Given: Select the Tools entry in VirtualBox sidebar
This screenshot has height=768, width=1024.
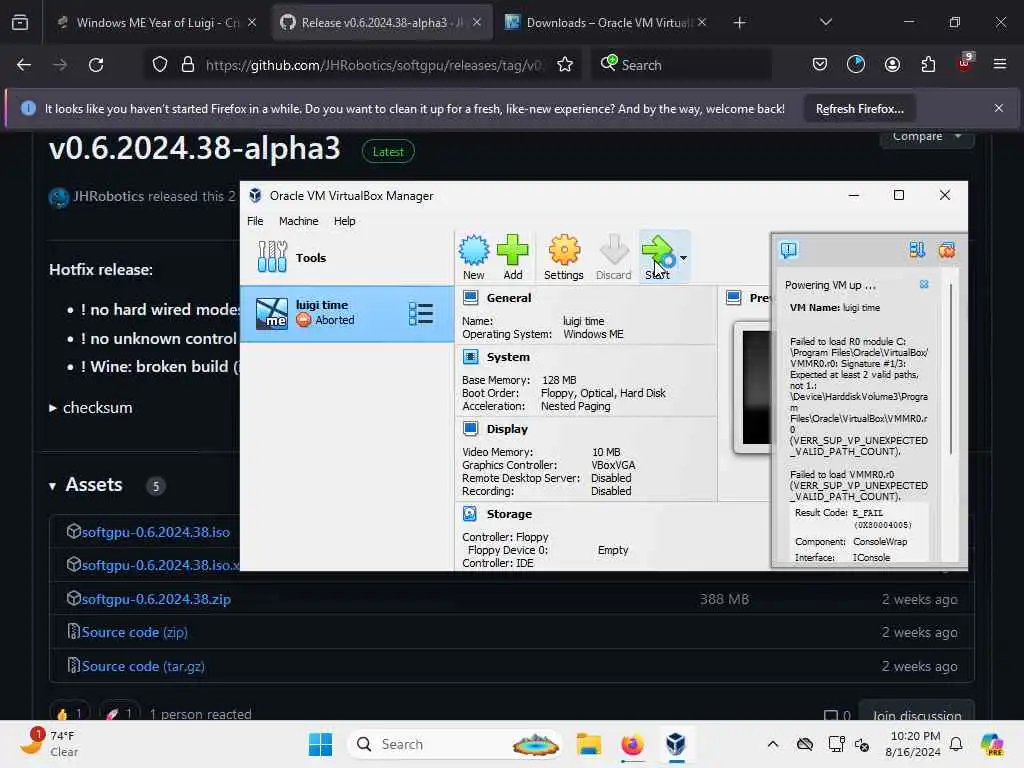Looking at the screenshot, I should click(347, 257).
